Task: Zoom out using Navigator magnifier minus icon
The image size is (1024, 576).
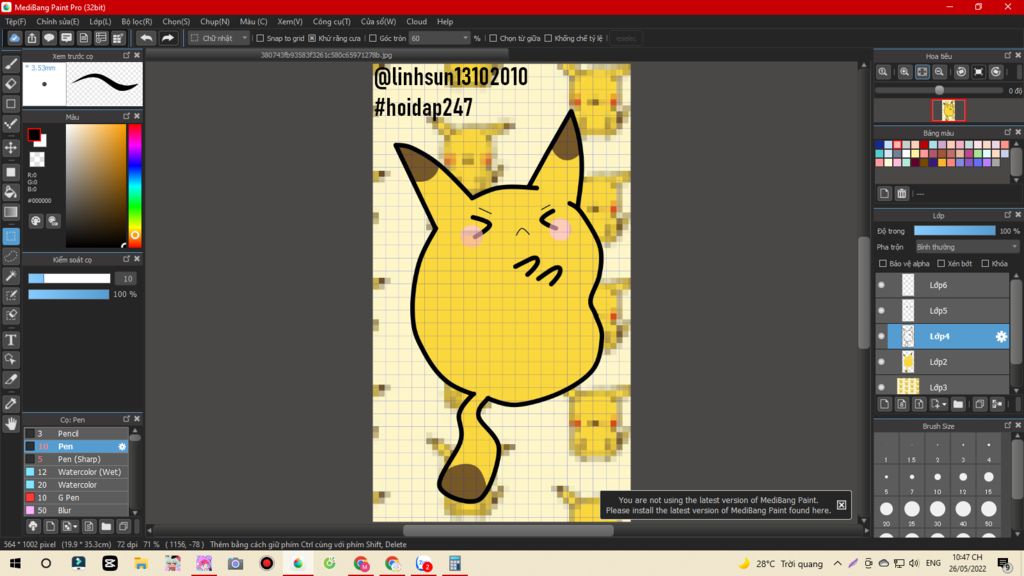Action: click(x=939, y=72)
